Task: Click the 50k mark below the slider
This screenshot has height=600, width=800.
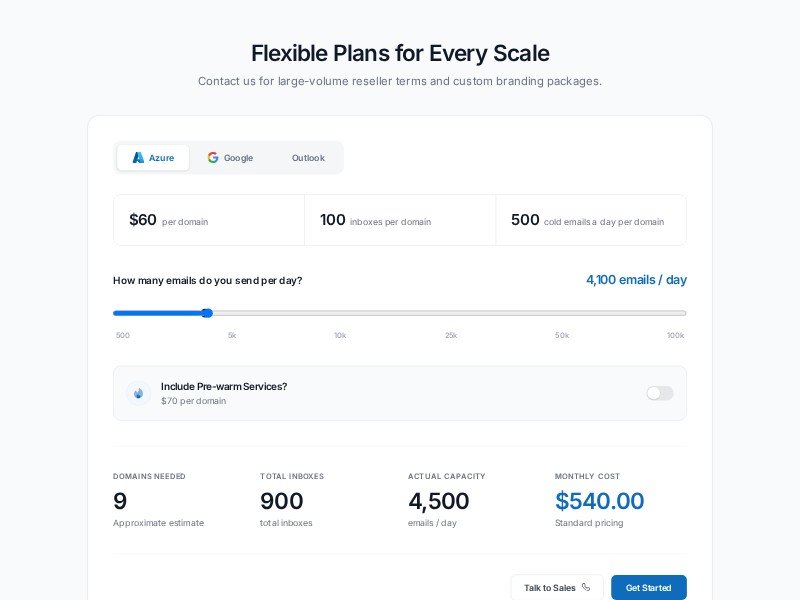Action: tap(562, 335)
